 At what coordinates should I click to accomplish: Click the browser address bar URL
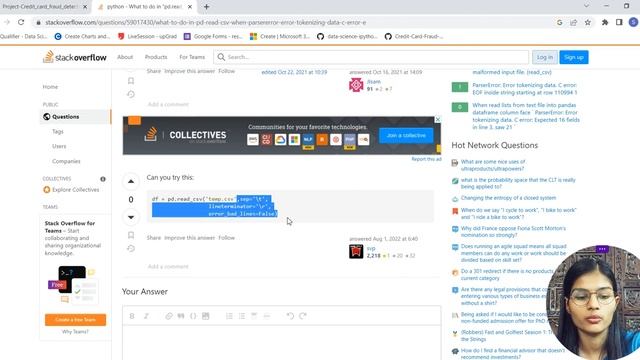206,22
